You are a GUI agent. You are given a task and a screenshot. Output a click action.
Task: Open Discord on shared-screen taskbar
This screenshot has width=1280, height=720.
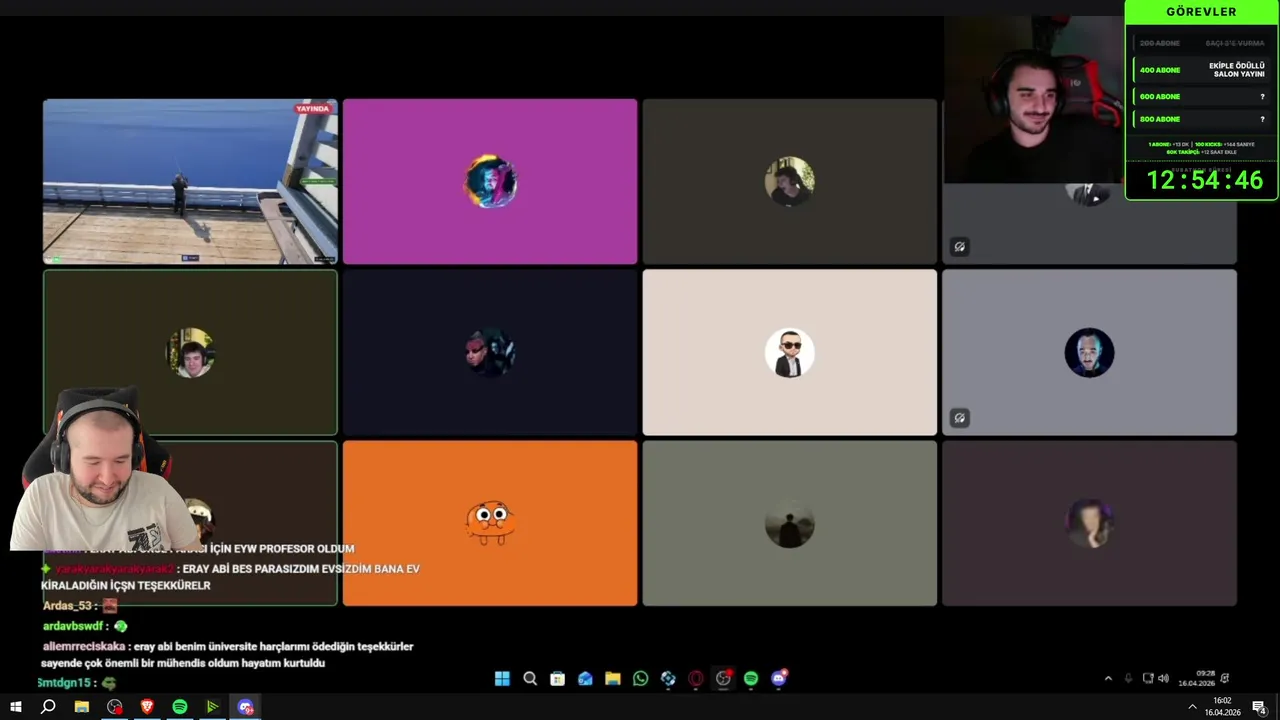pyautogui.click(x=779, y=678)
